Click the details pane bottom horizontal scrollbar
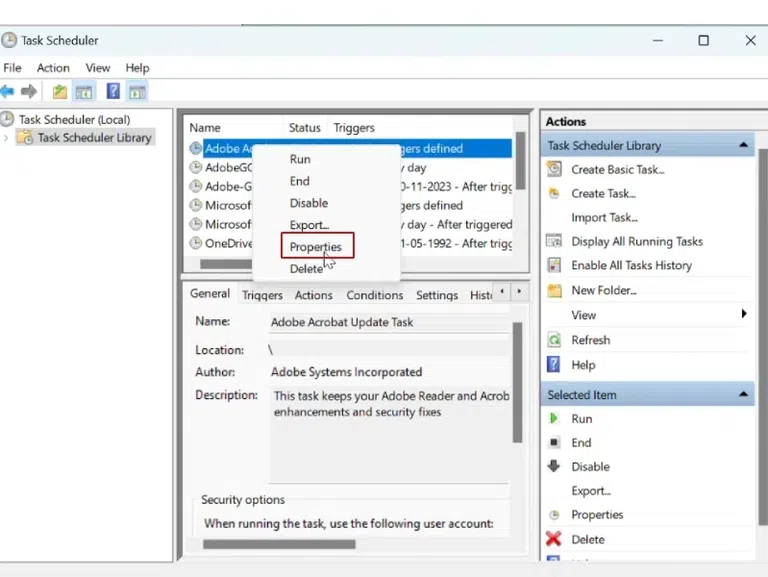 279,544
